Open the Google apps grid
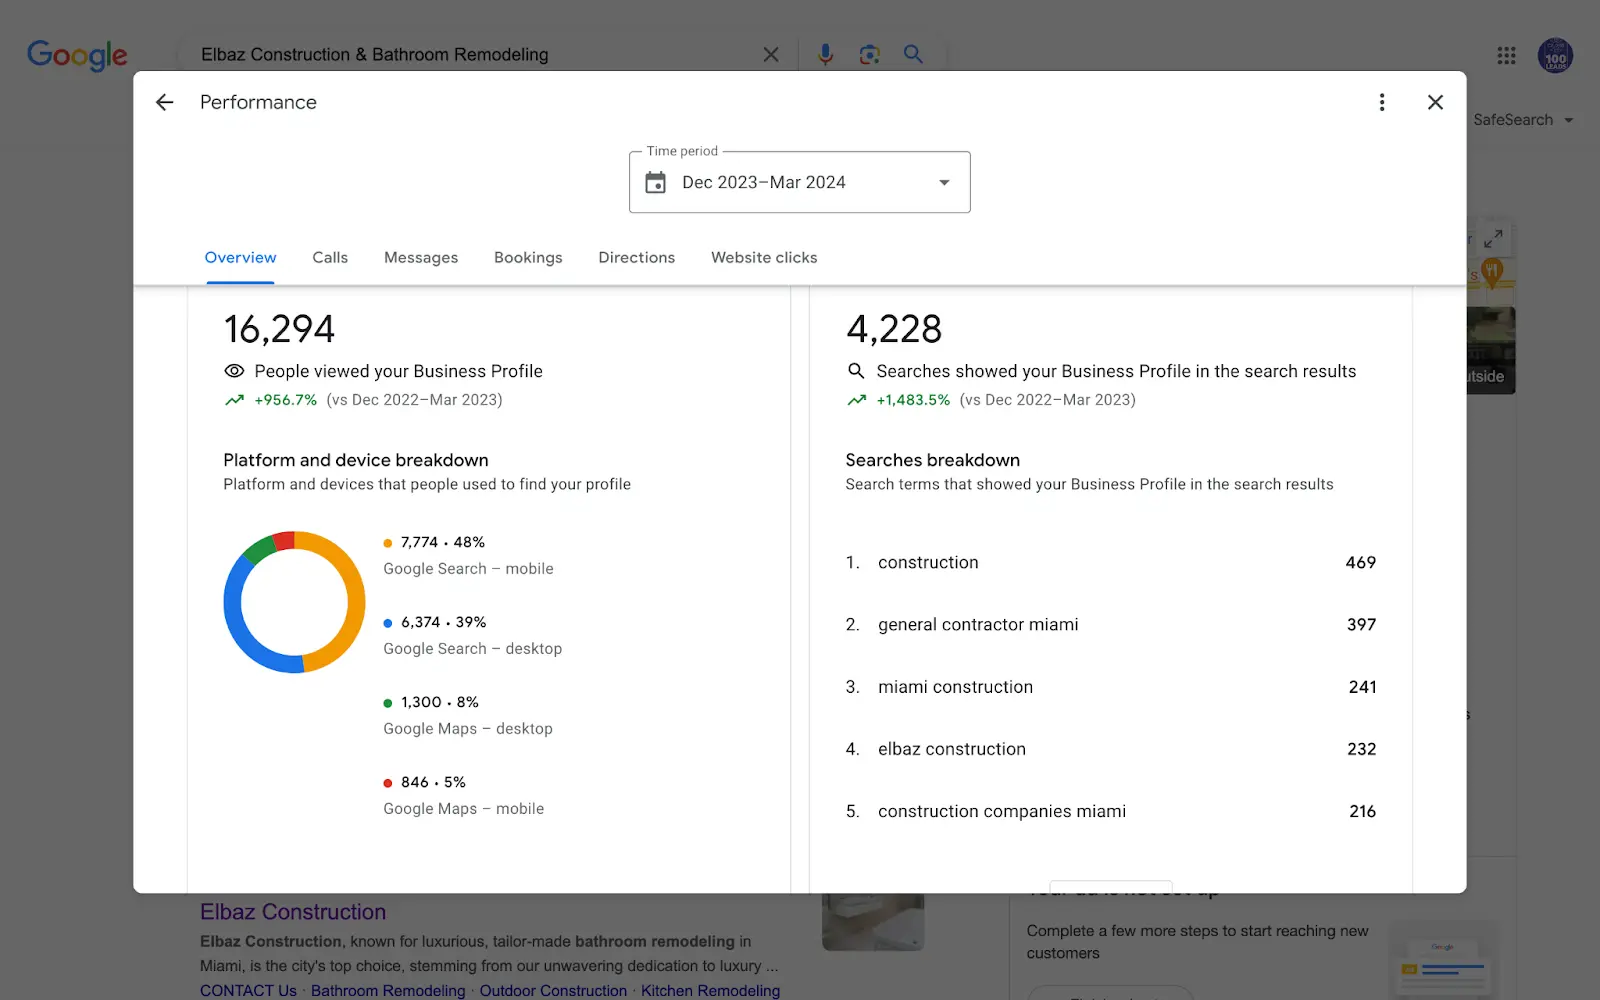This screenshot has height=1000, width=1600. click(x=1506, y=56)
